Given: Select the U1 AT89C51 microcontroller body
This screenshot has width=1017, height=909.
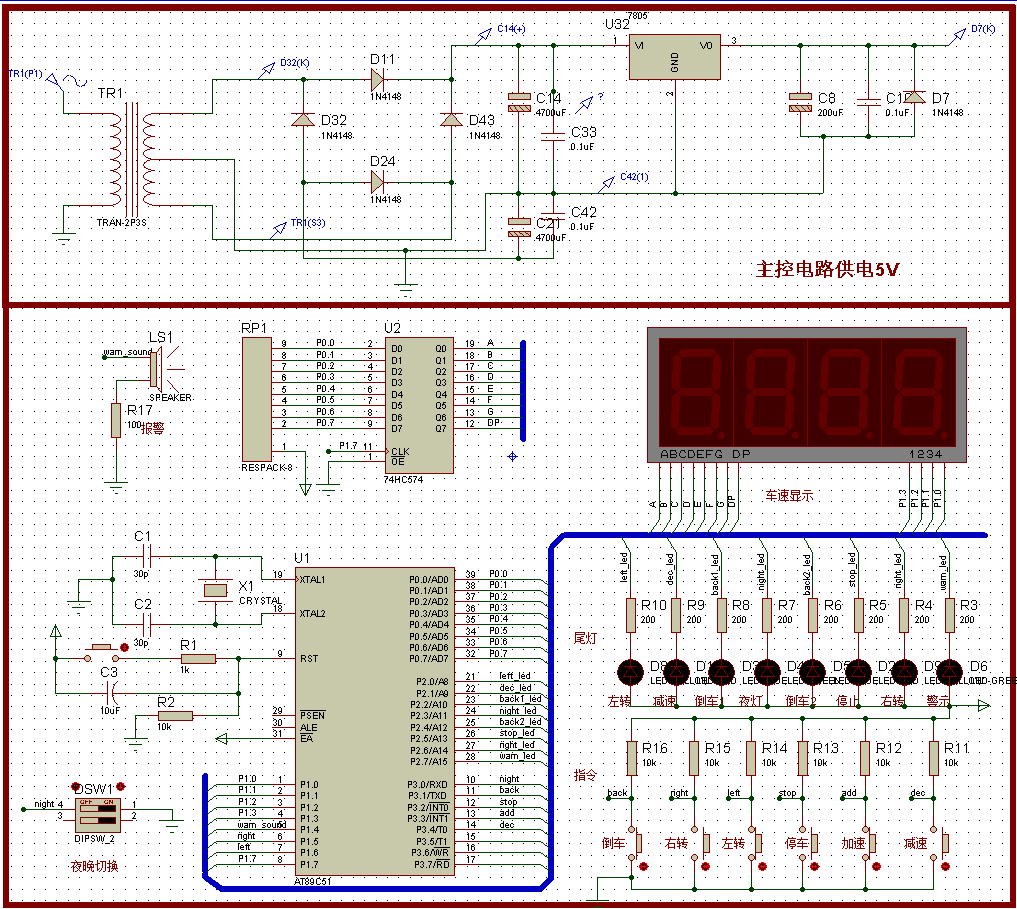Looking at the screenshot, I should 375,721.
